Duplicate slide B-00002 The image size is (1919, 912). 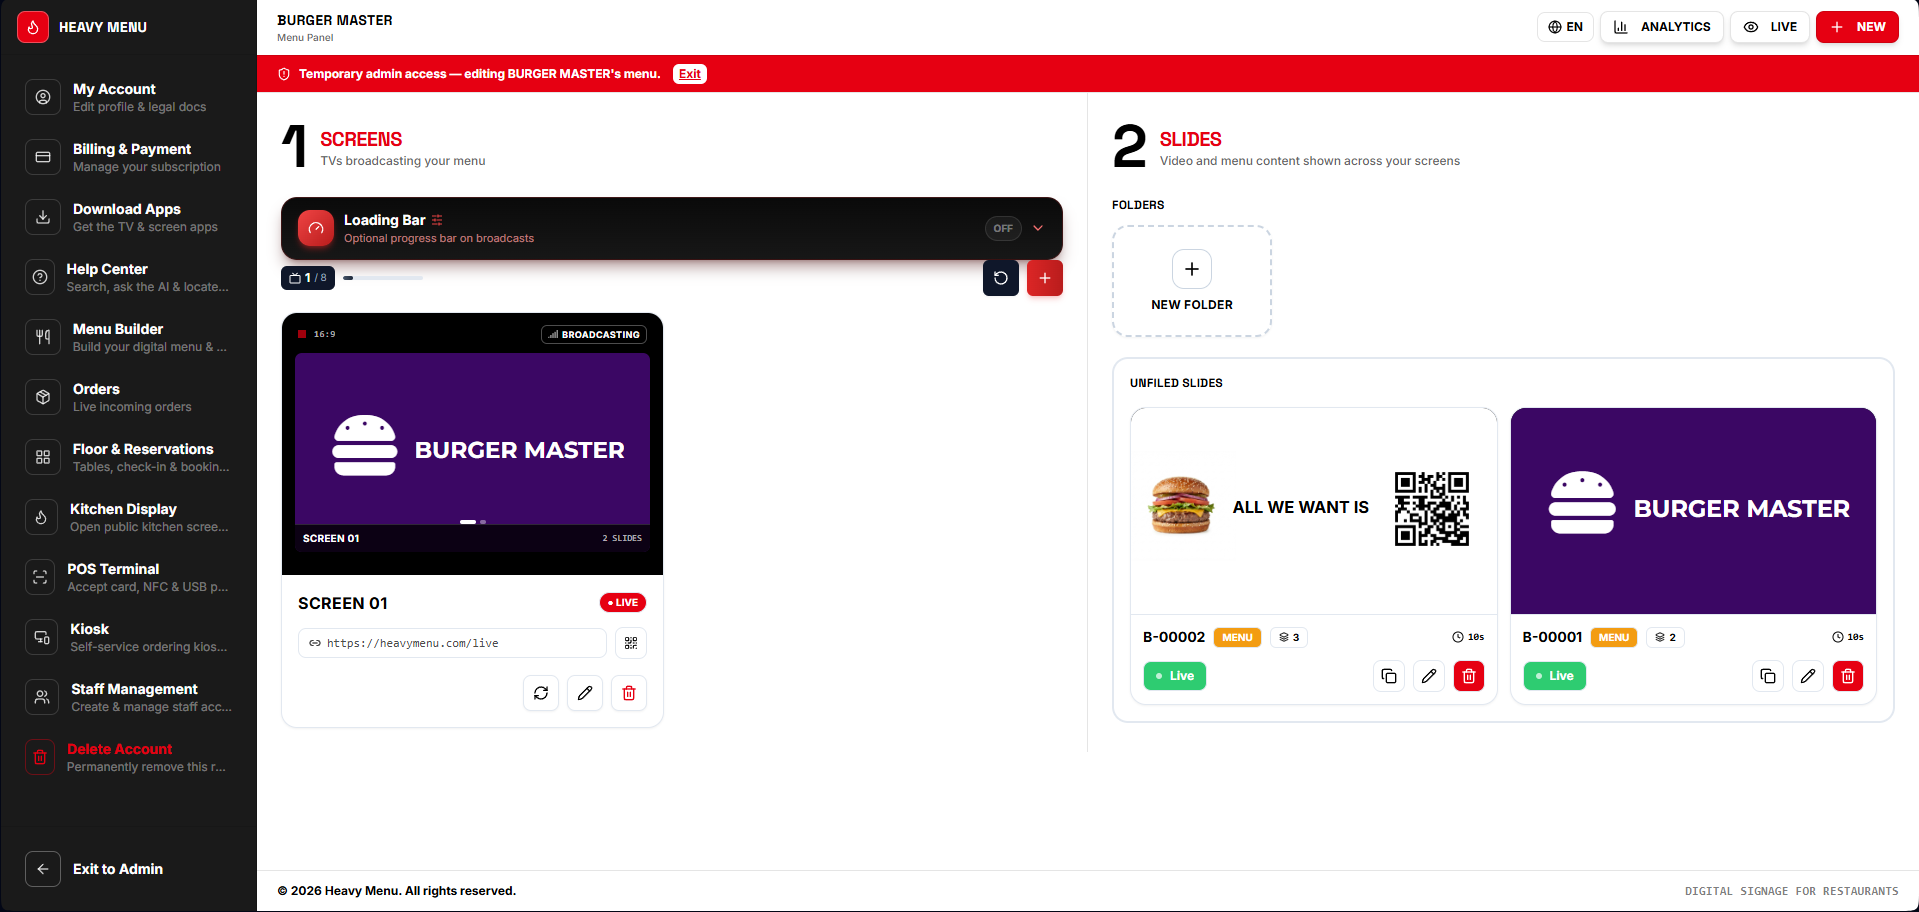tap(1389, 676)
